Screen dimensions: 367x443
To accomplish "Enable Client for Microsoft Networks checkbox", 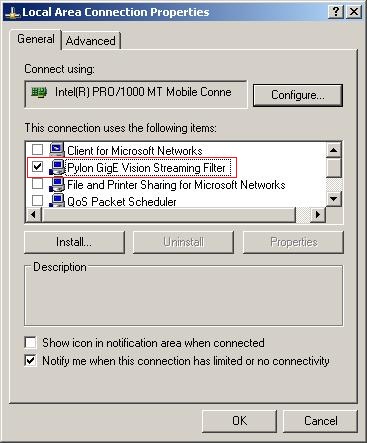I will tap(37, 149).
